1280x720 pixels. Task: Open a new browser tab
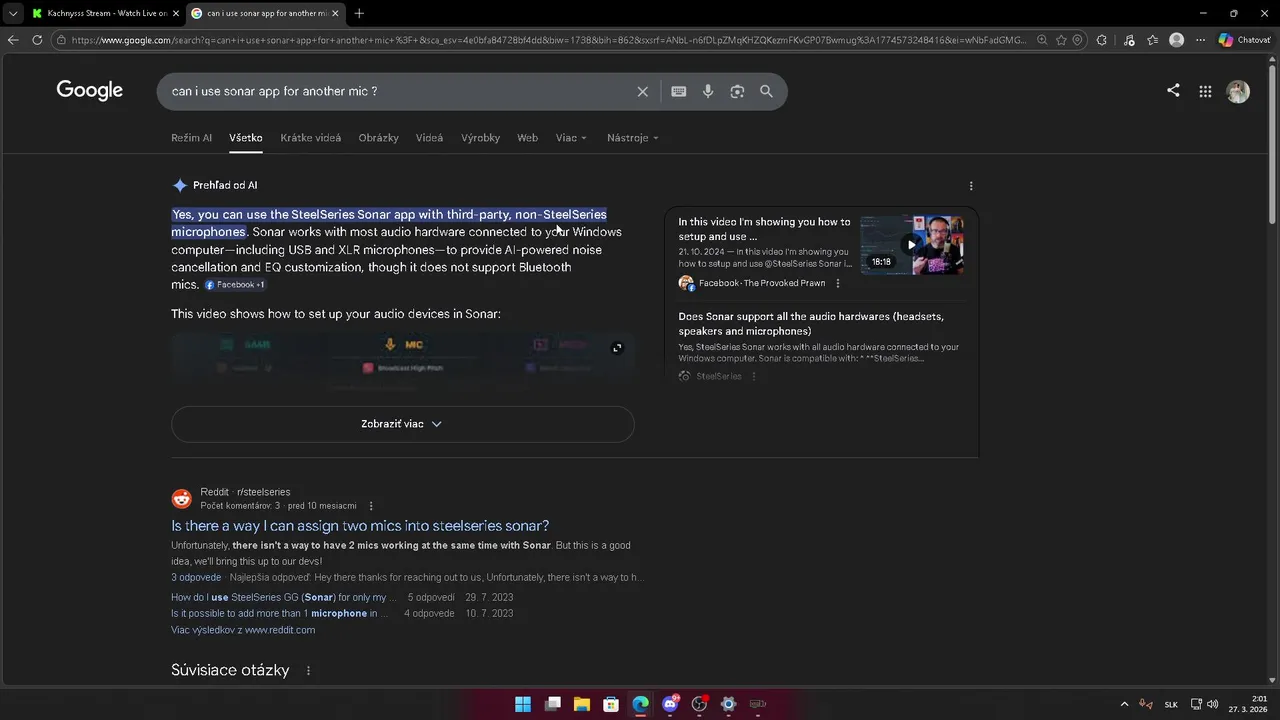(359, 13)
